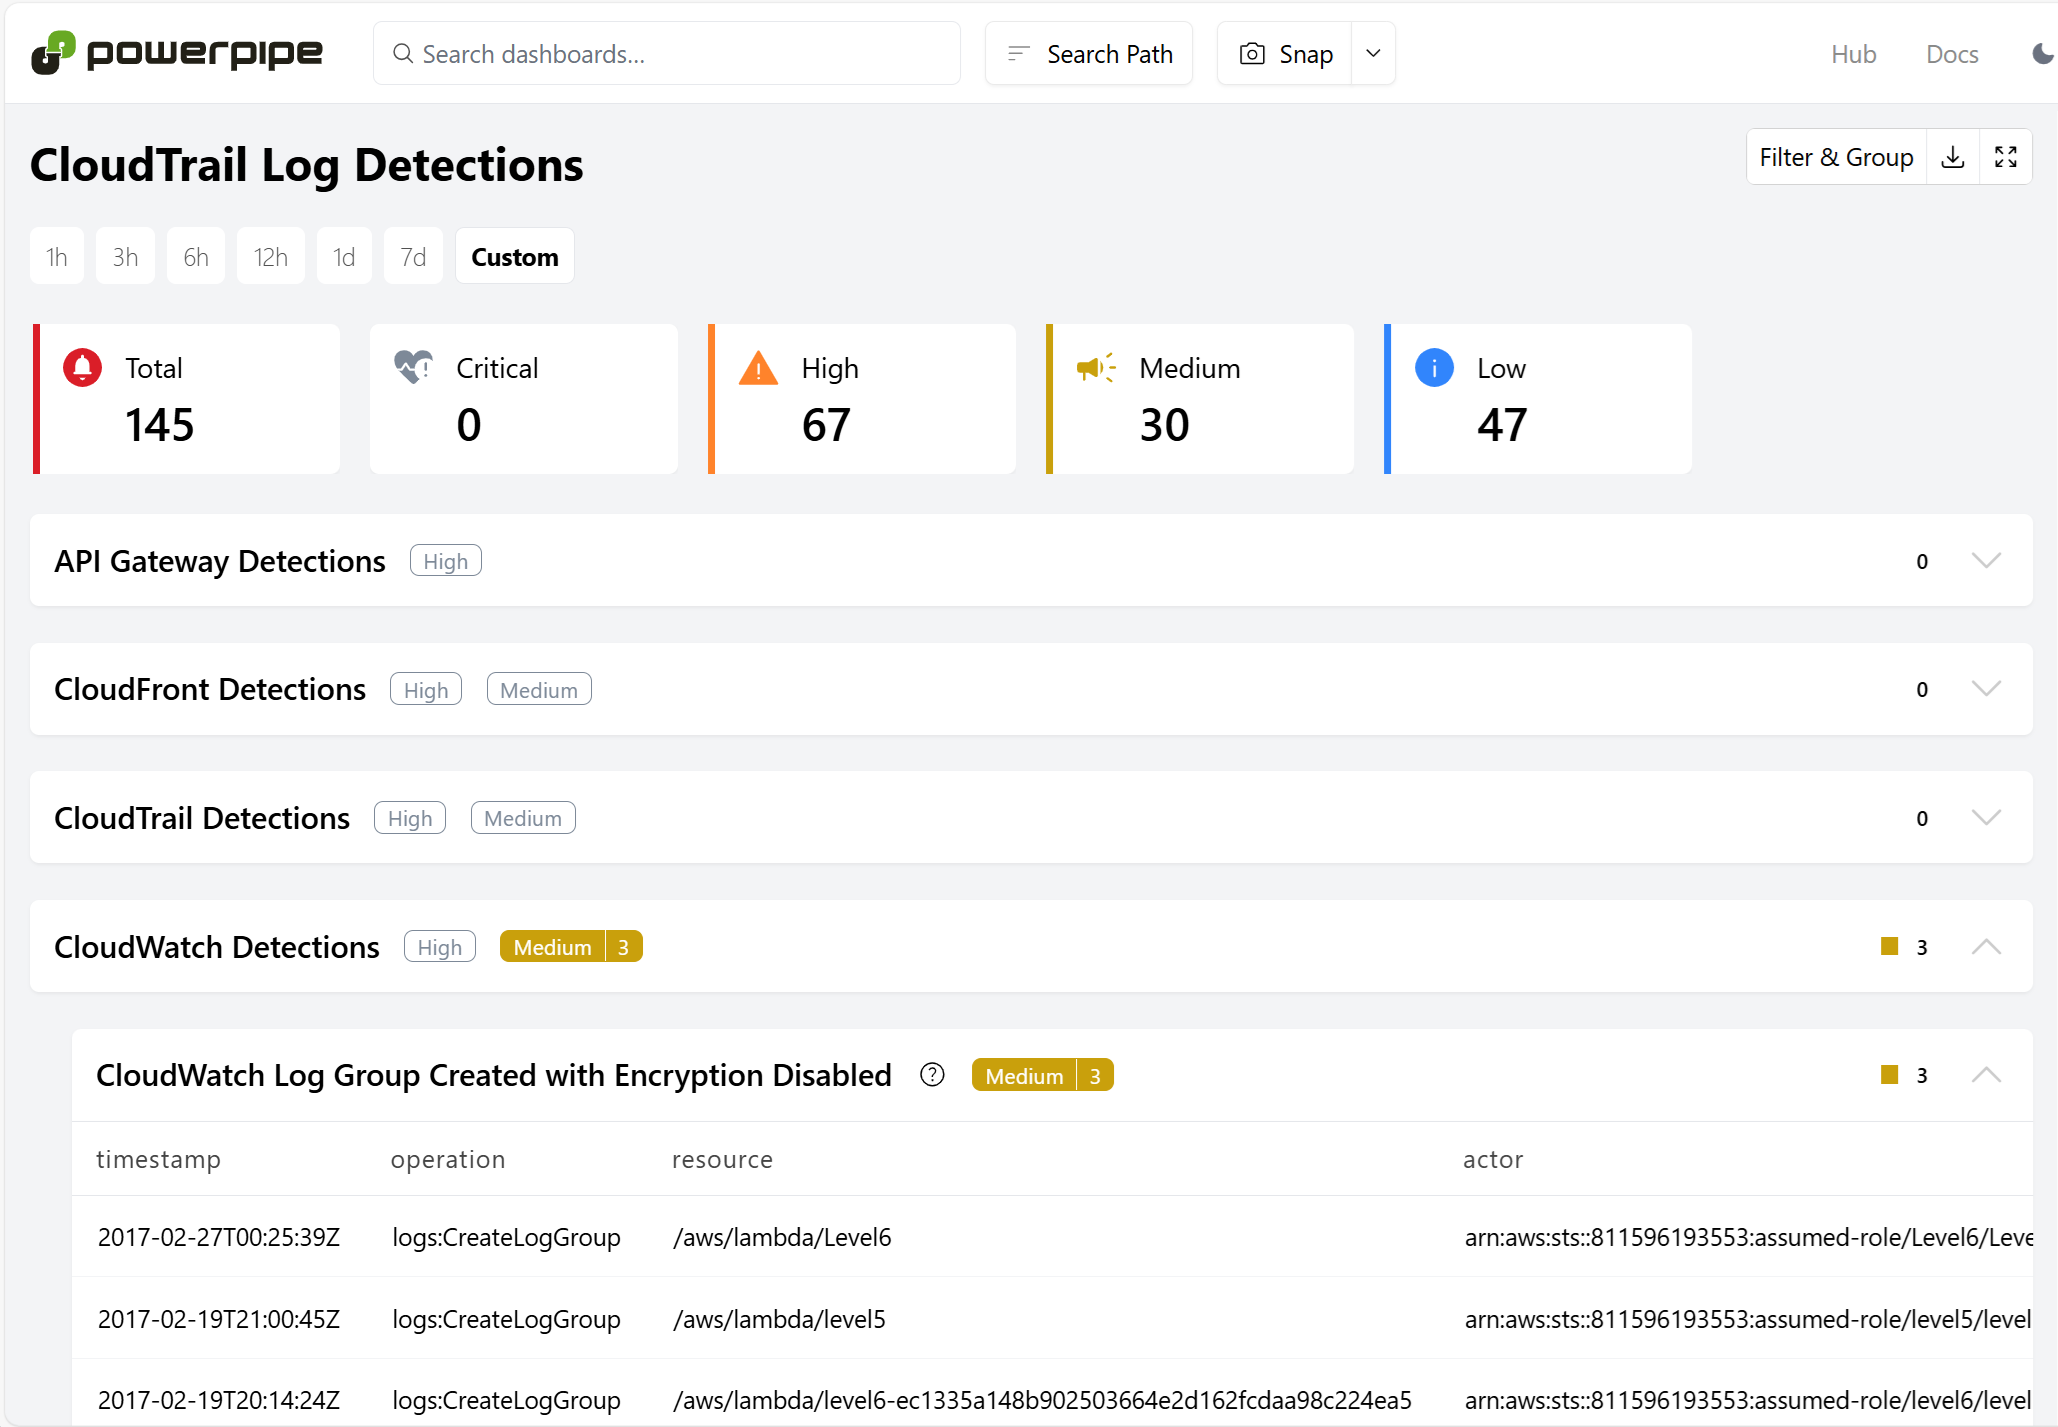The image size is (2058, 1427).
Task: Click High tag on CloudTrail Detections
Action: point(410,818)
